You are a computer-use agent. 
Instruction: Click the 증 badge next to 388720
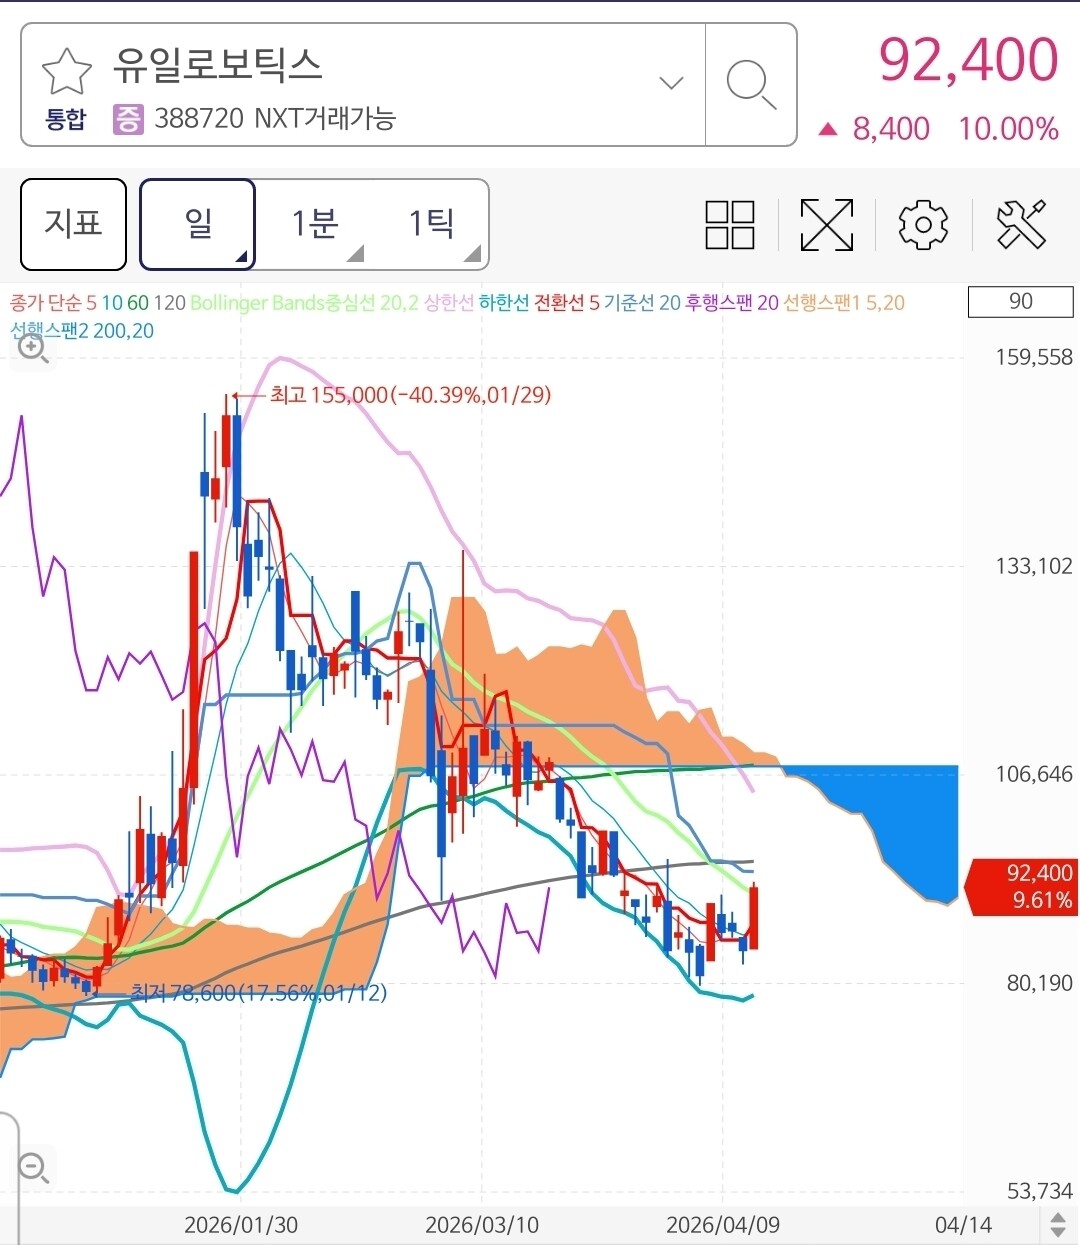(128, 119)
